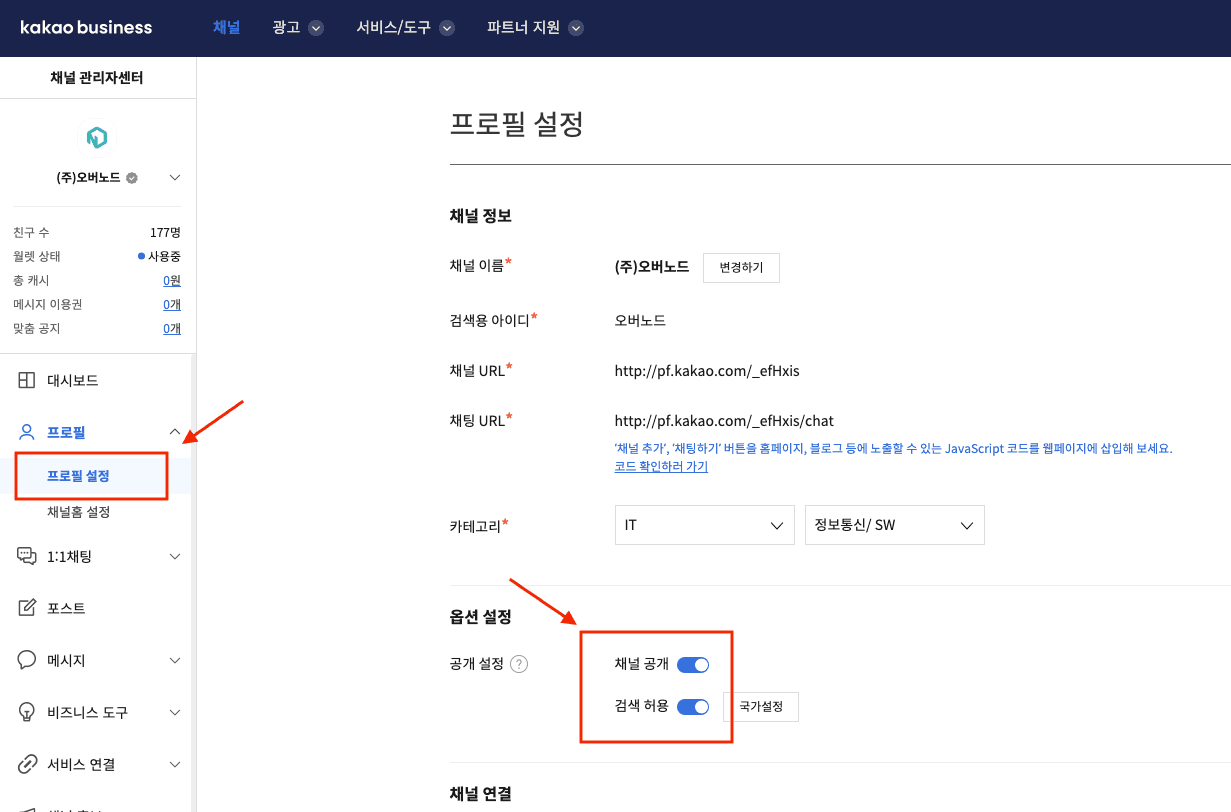The width and height of the screenshot is (1231, 812).
Task: Expand the channel switcher chevron
Action: tap(175, 178)
